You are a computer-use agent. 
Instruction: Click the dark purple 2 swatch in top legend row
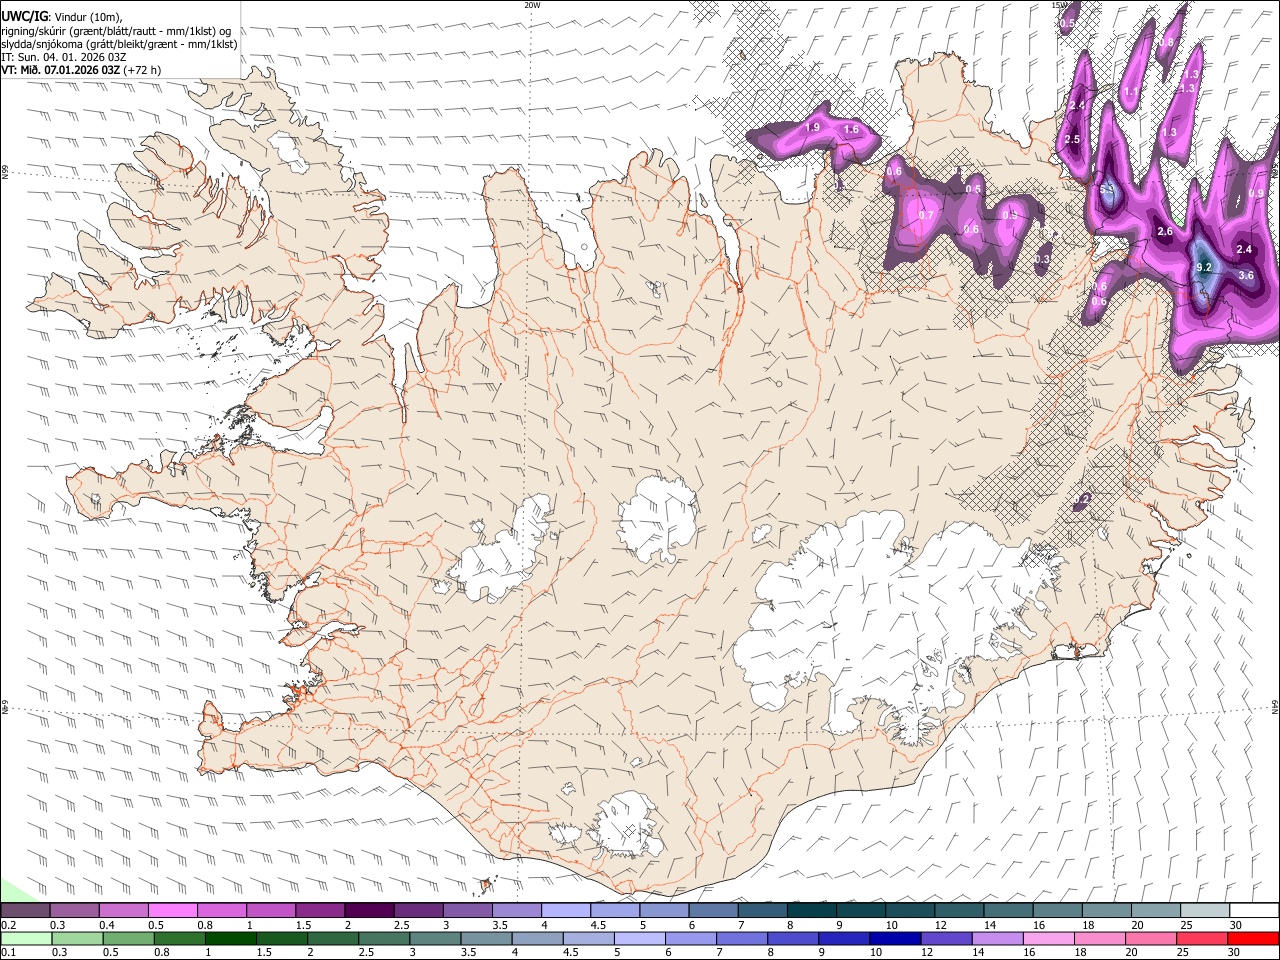[369, 911]
